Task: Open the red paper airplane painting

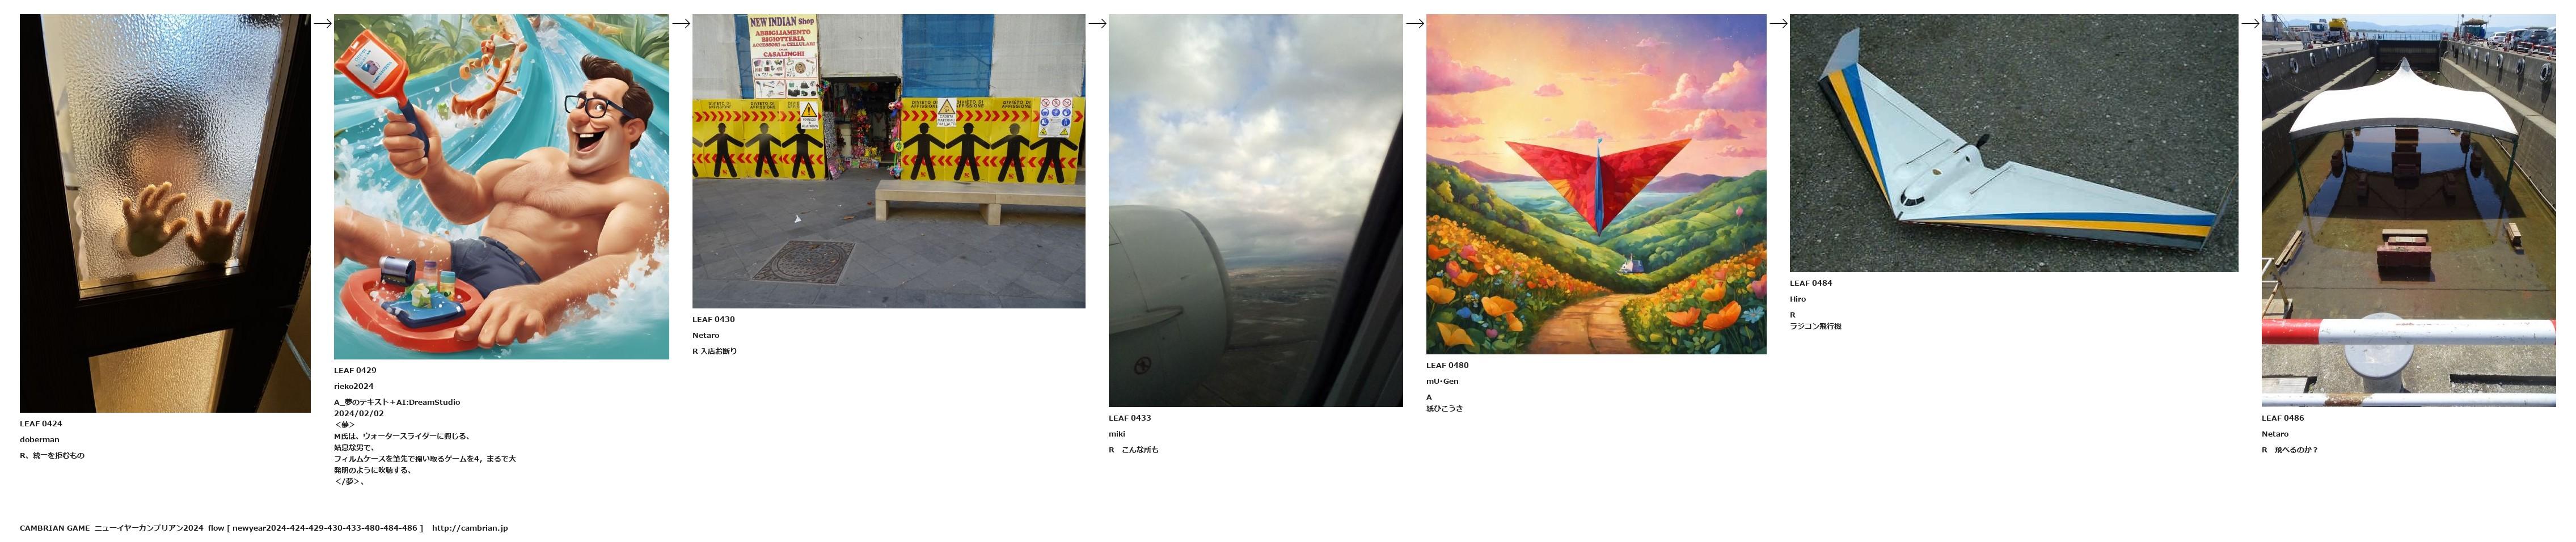Action: (x=1596, y=184)
